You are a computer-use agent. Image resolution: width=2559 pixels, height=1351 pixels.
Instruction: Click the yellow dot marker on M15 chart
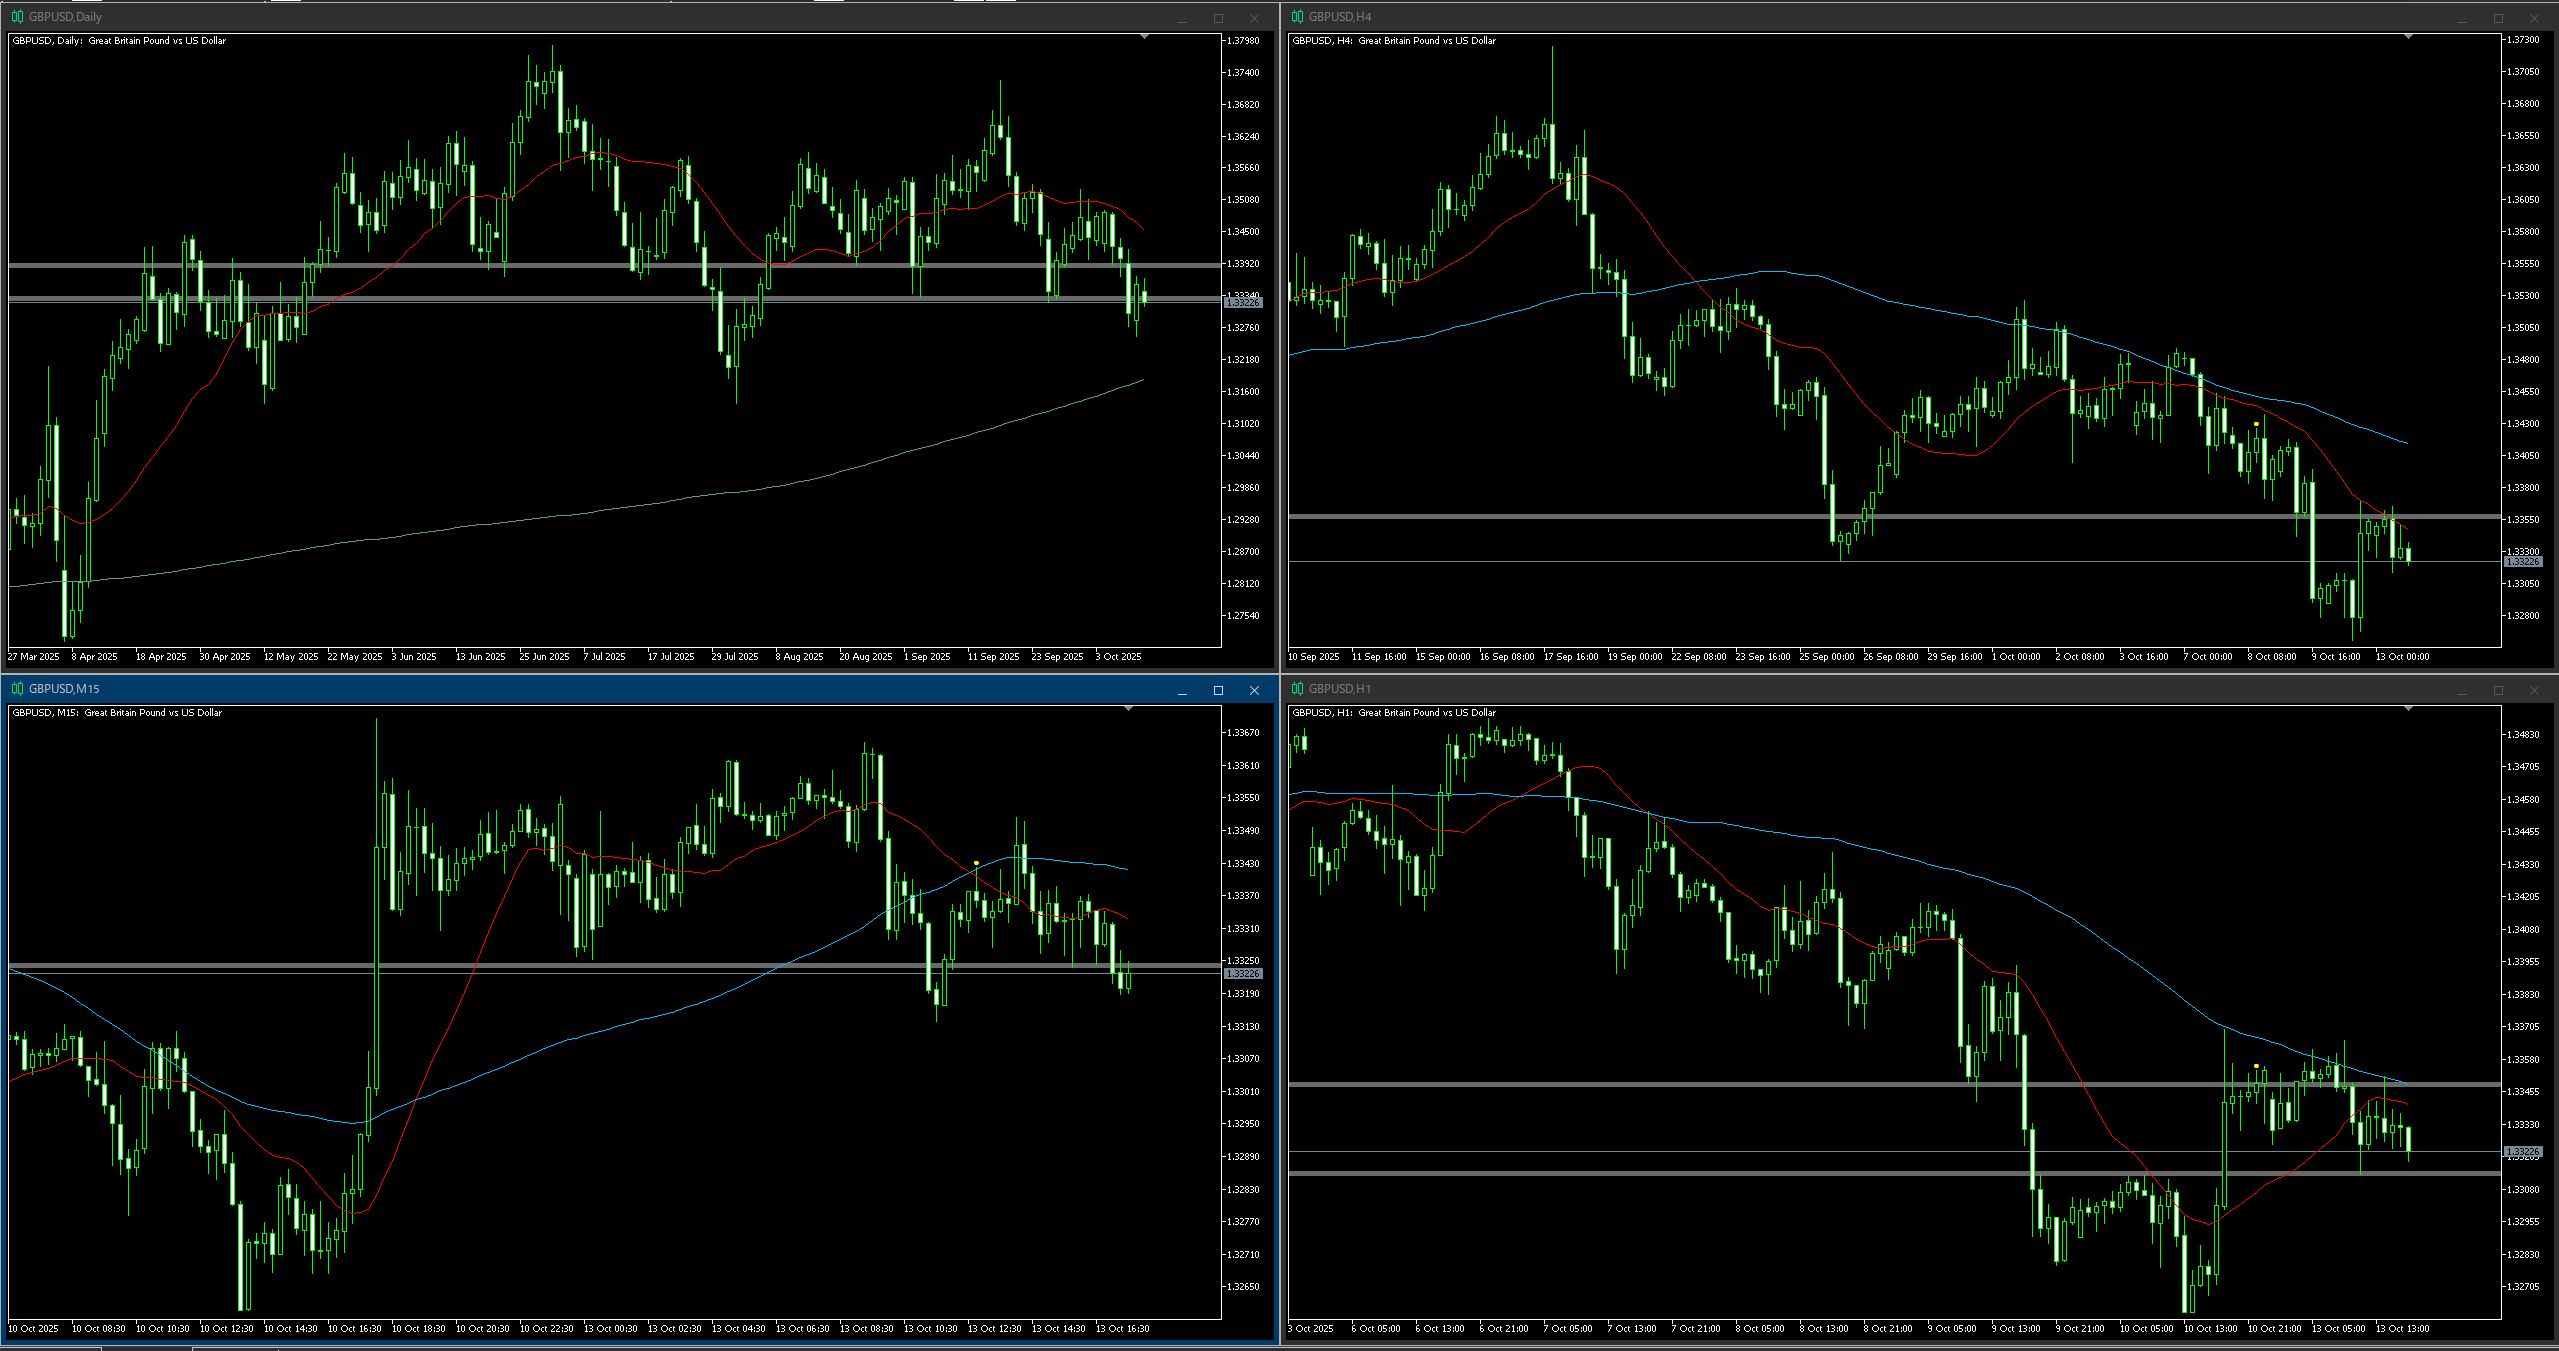coord(976,863)
